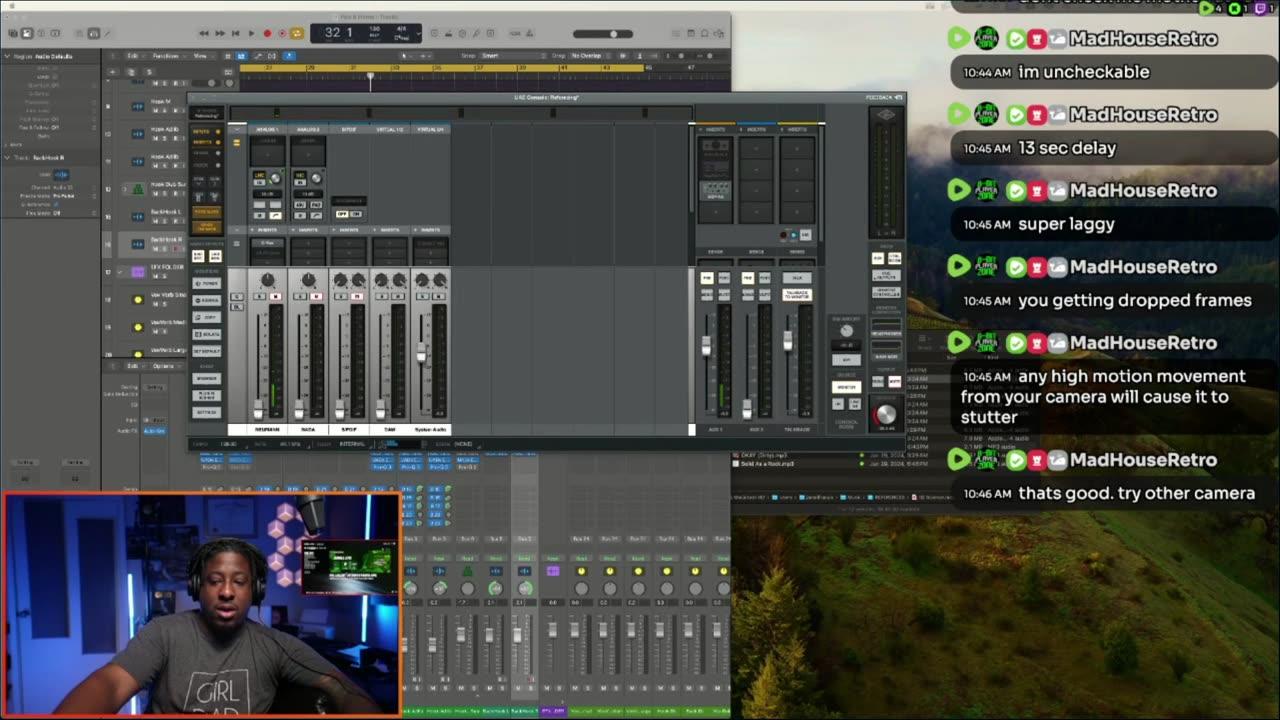Click Go to Beginning in the transport

point(235,33)
